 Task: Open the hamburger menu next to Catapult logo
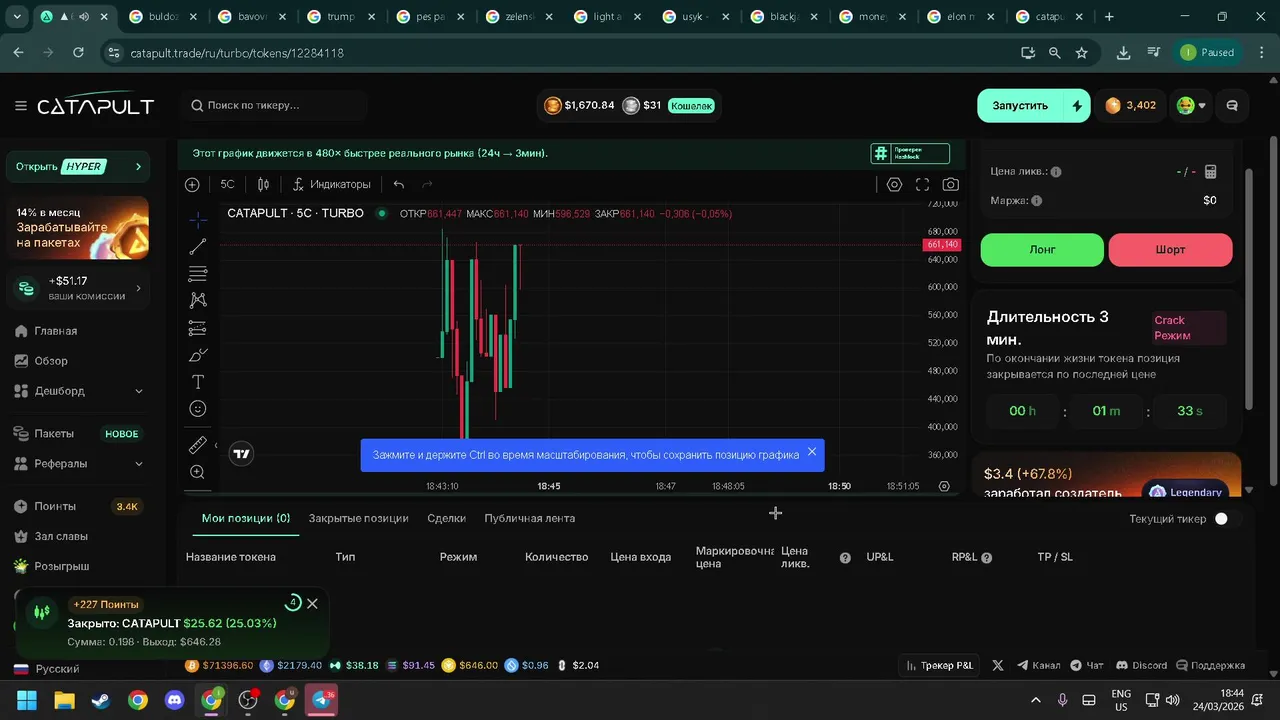tap(21, 106)
